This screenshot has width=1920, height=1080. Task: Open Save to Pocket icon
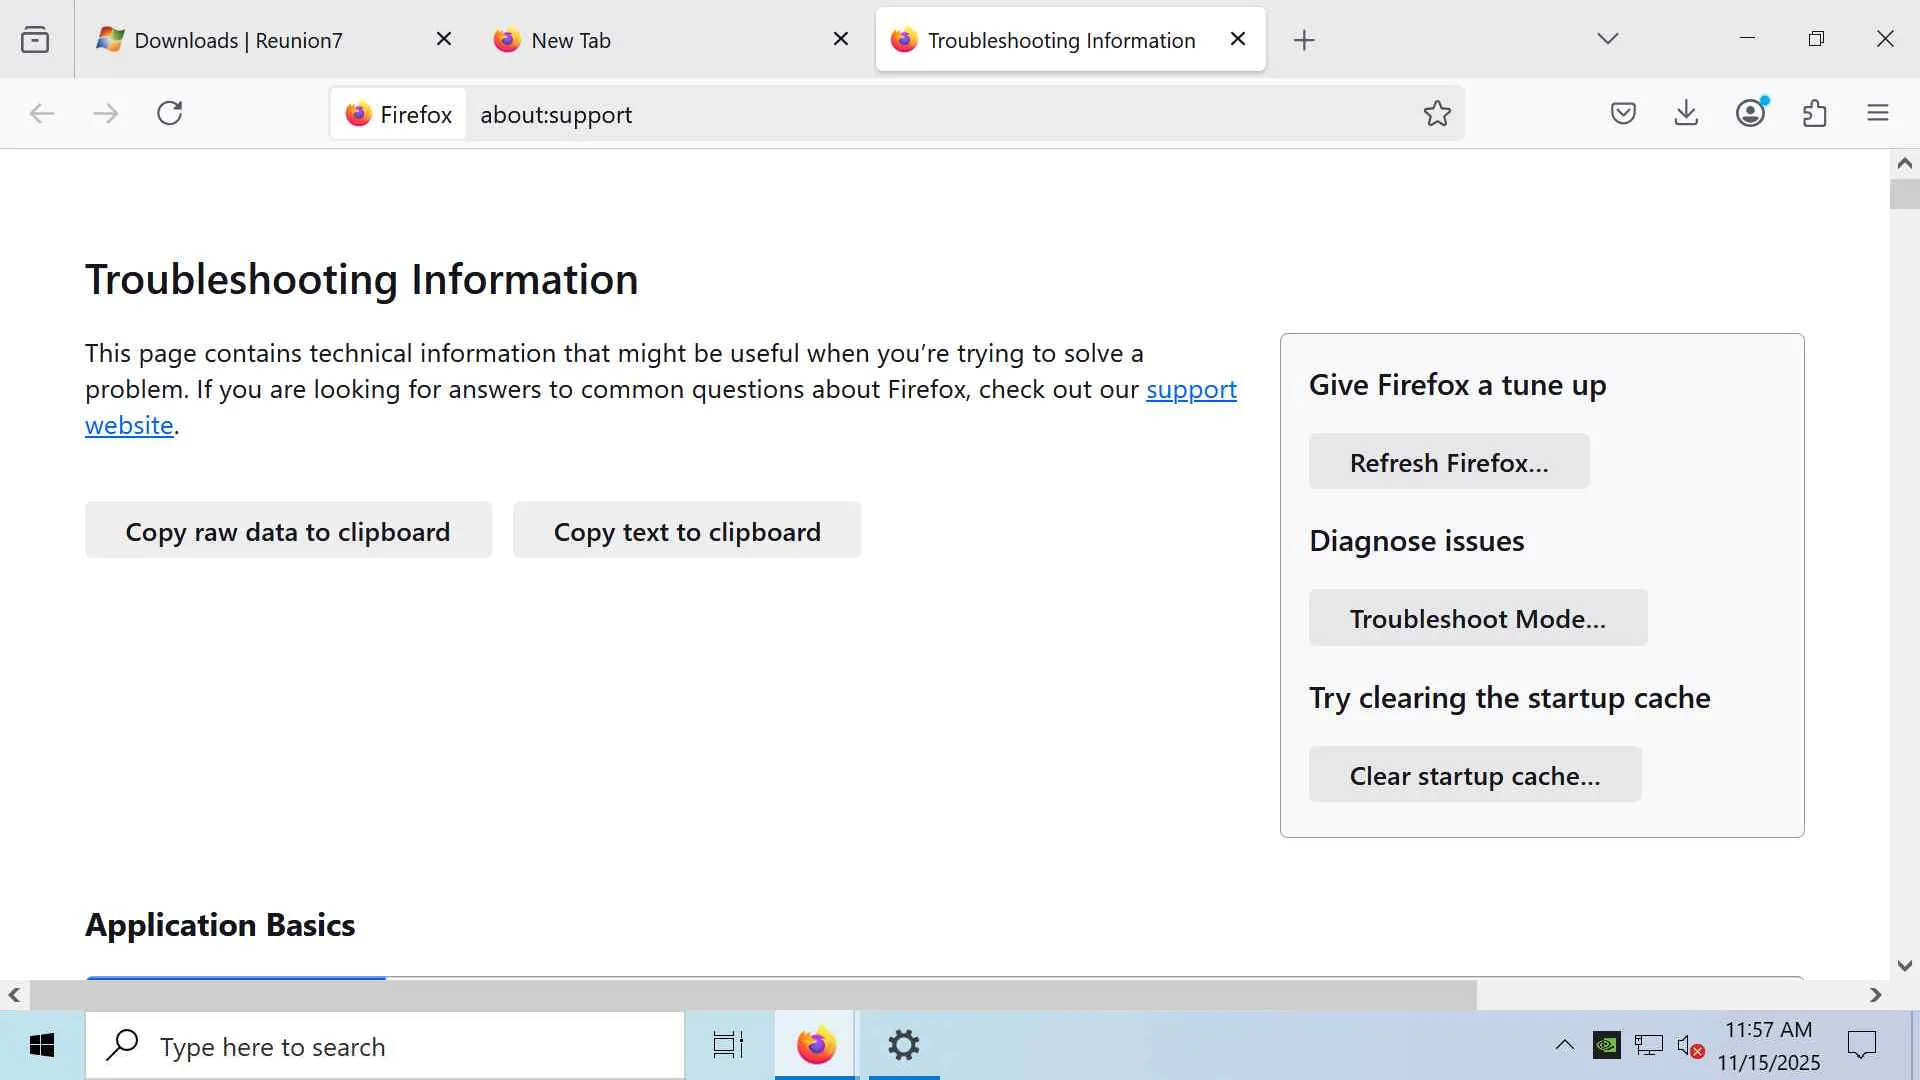(x=1623, y=113)
